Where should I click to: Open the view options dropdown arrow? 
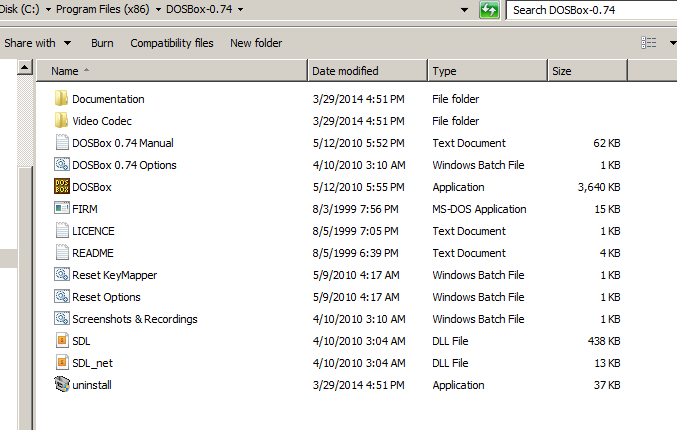coord(673,43)
